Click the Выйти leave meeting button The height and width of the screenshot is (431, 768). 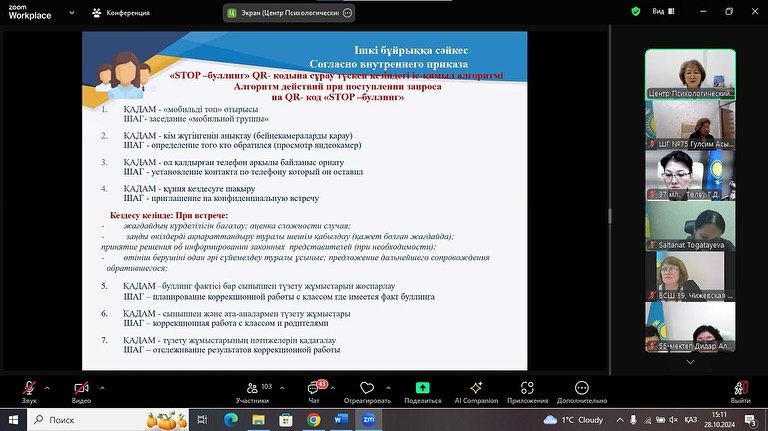[x=740, y=388]
